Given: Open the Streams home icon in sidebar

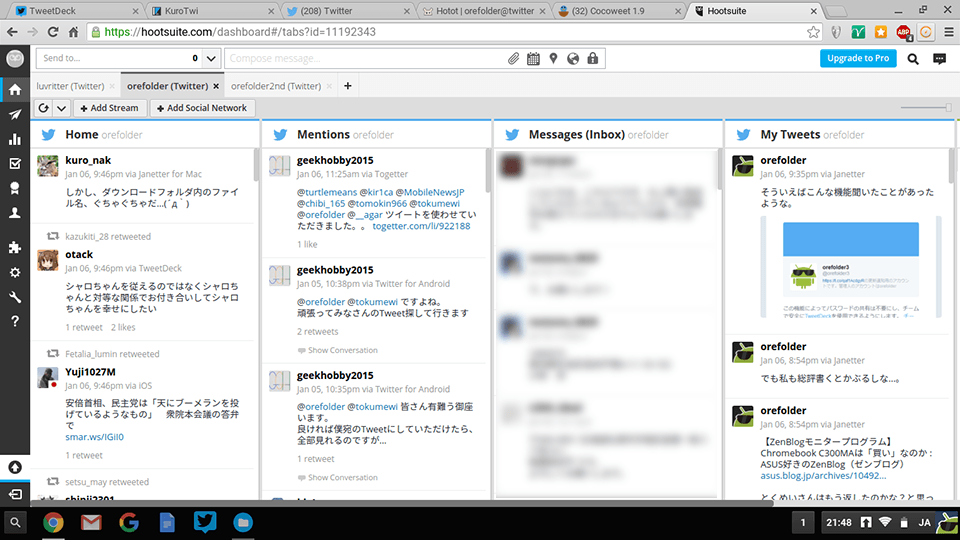Looking at the screenshot, I should [x=15, y=90].
